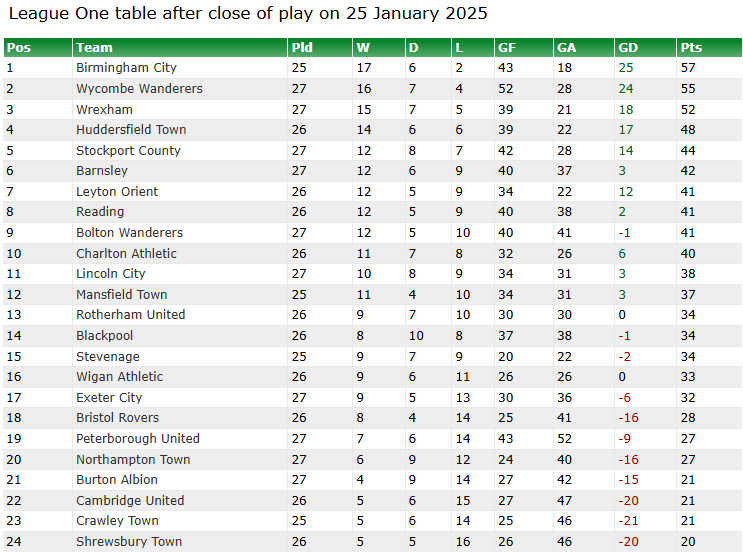Viewport: 743px width, 552px height.
Task: Click Rotherham United team name
Action: (131, 315)
